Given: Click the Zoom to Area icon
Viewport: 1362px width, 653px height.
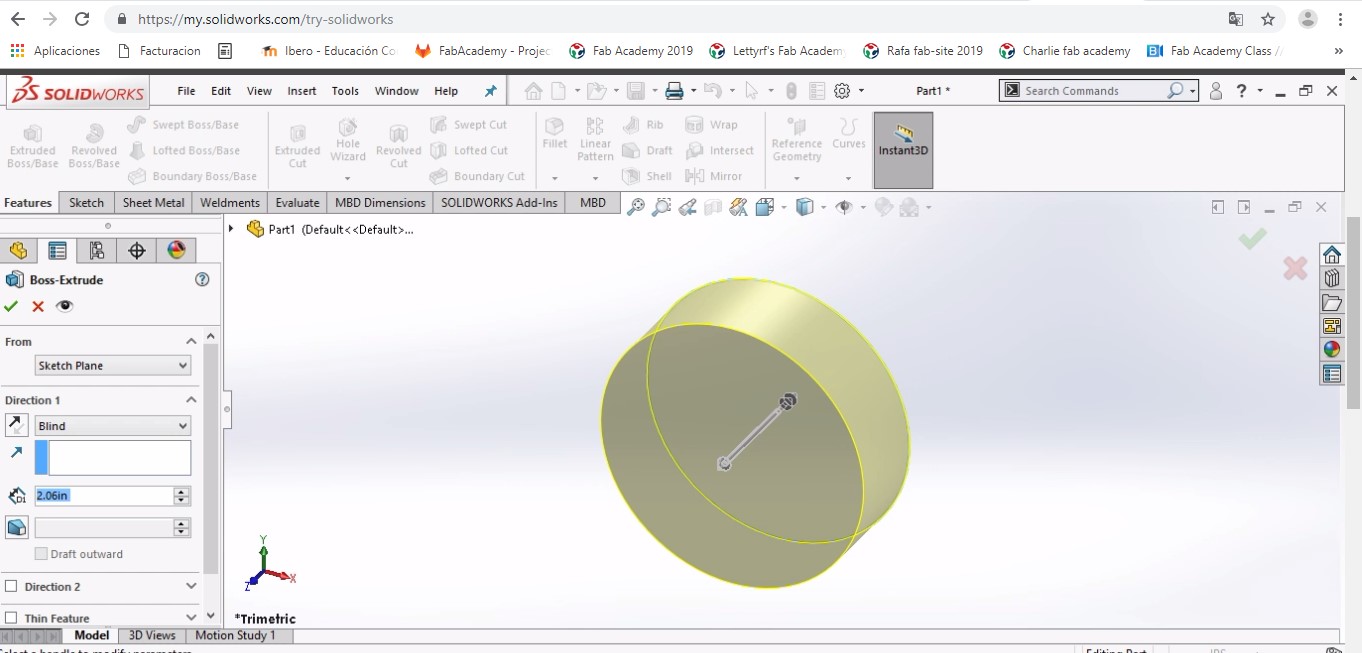Looking at the screenshot, I should (x=661, y=207).
